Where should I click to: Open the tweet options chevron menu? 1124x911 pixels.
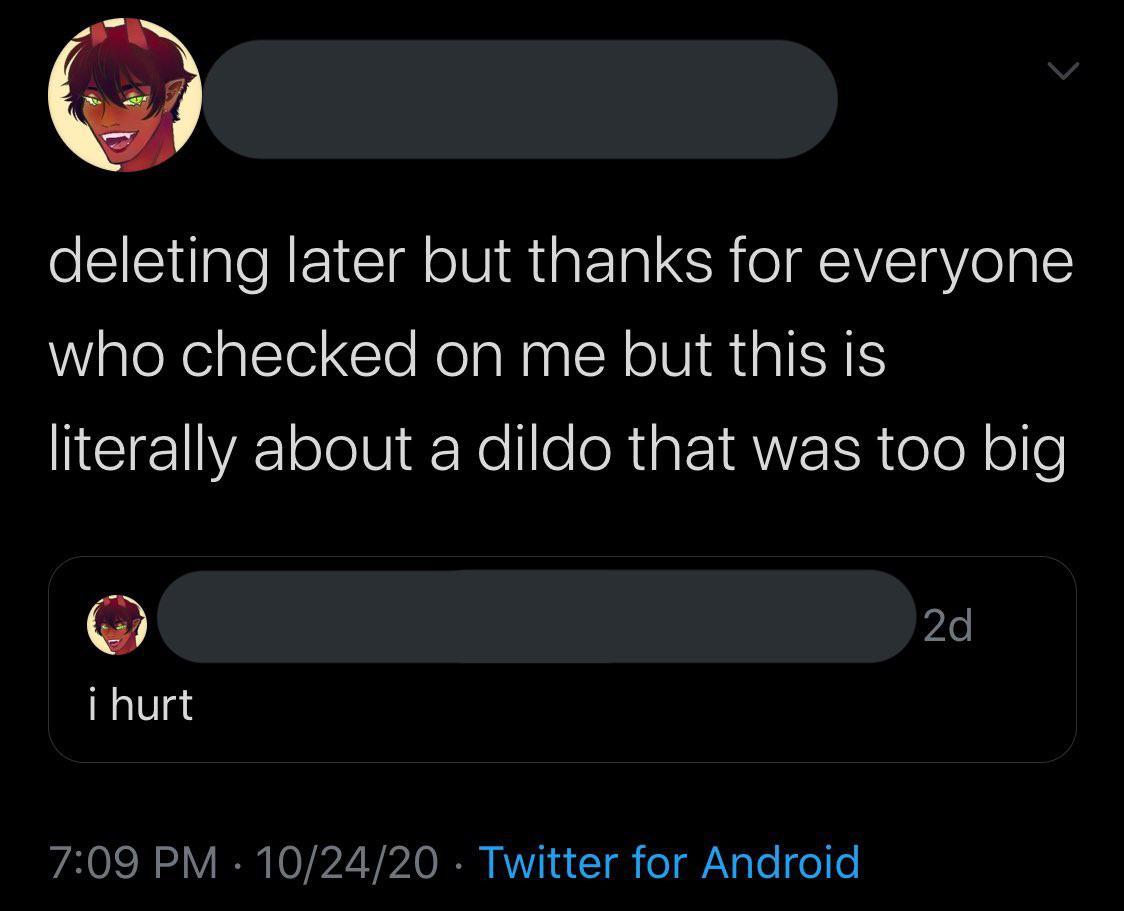click(1063, 70)
